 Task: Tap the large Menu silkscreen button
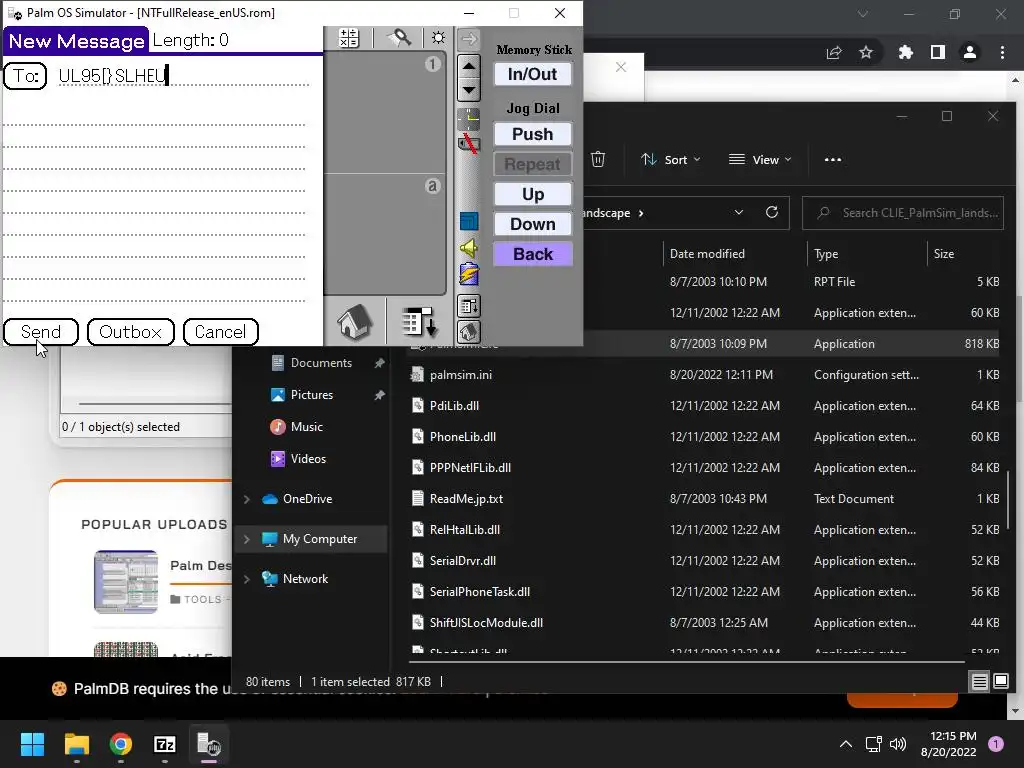tap(419, 322)
